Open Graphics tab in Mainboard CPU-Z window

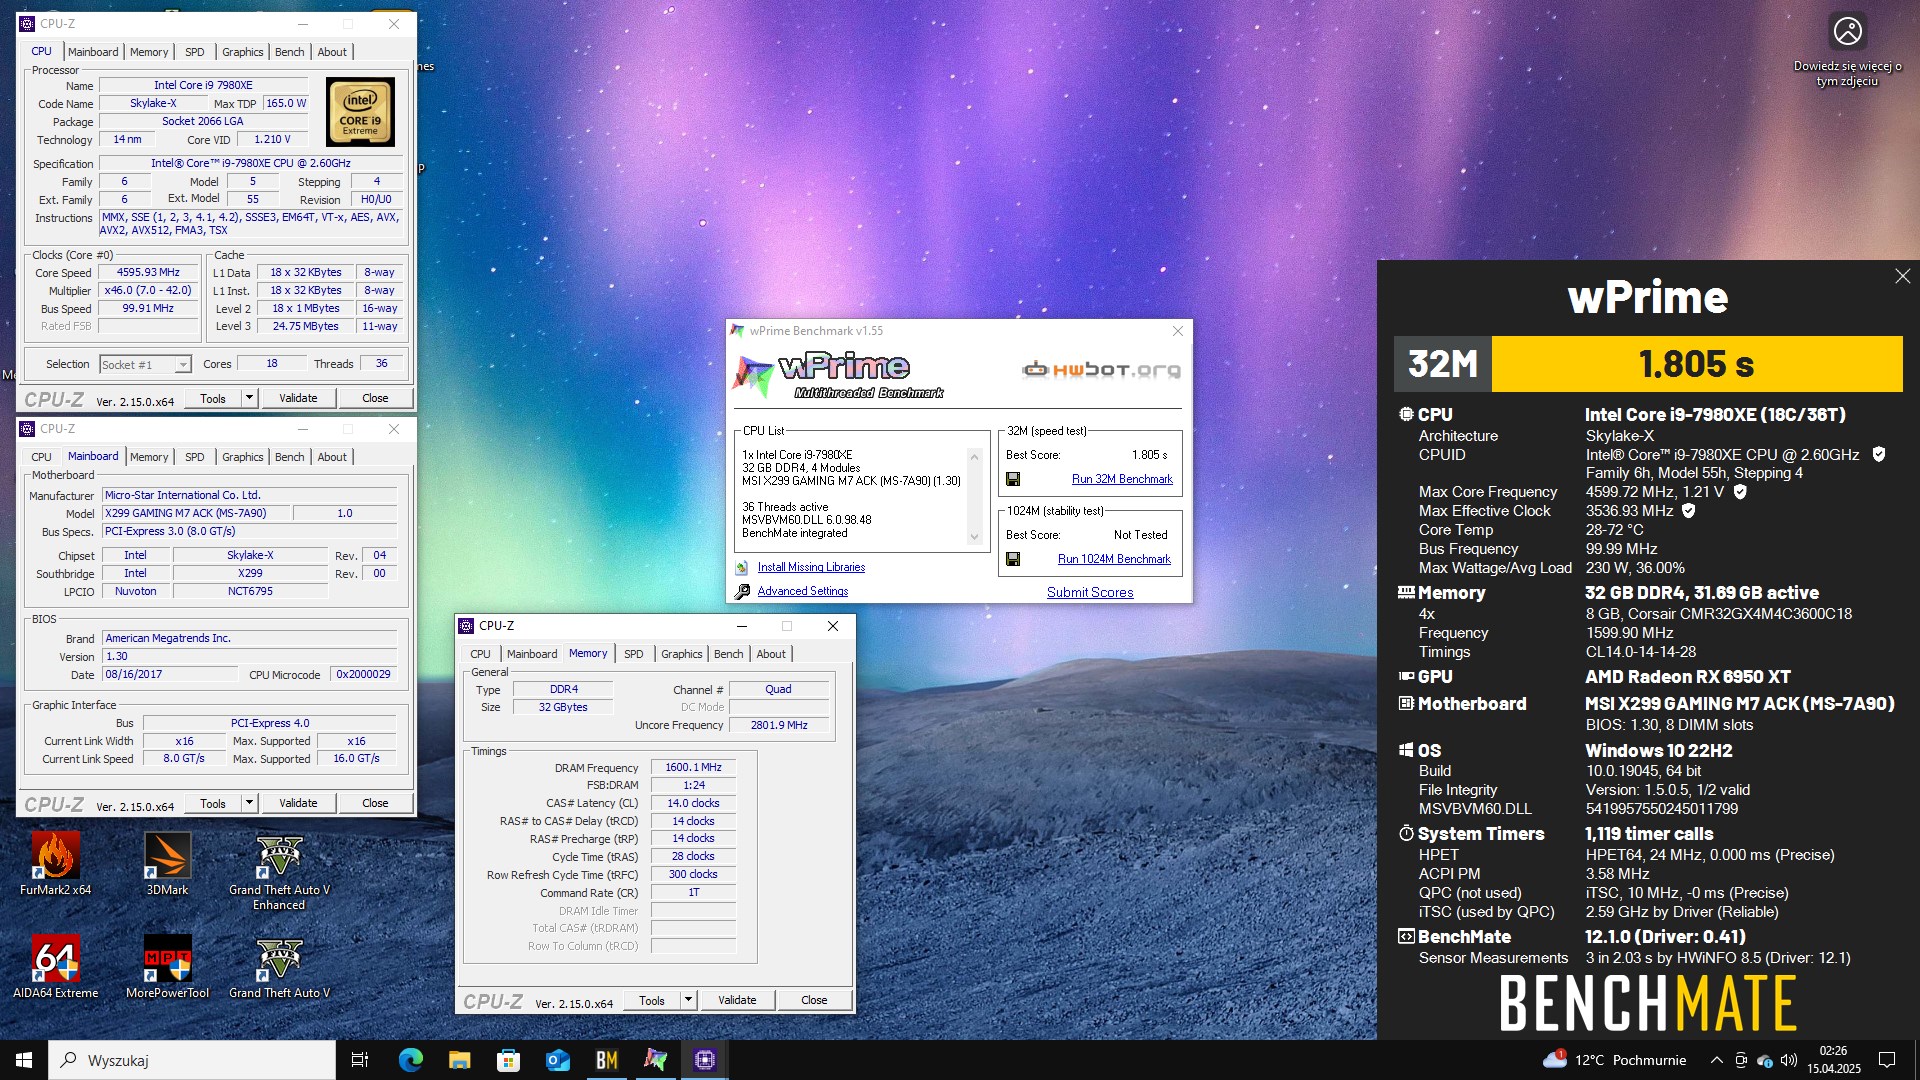coord(243,457)
